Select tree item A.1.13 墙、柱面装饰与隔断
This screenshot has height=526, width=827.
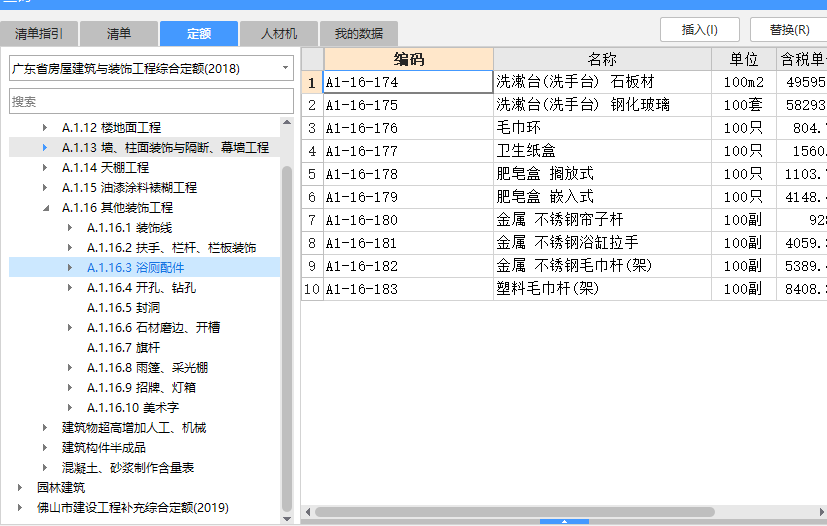click(x=165, y=148)
